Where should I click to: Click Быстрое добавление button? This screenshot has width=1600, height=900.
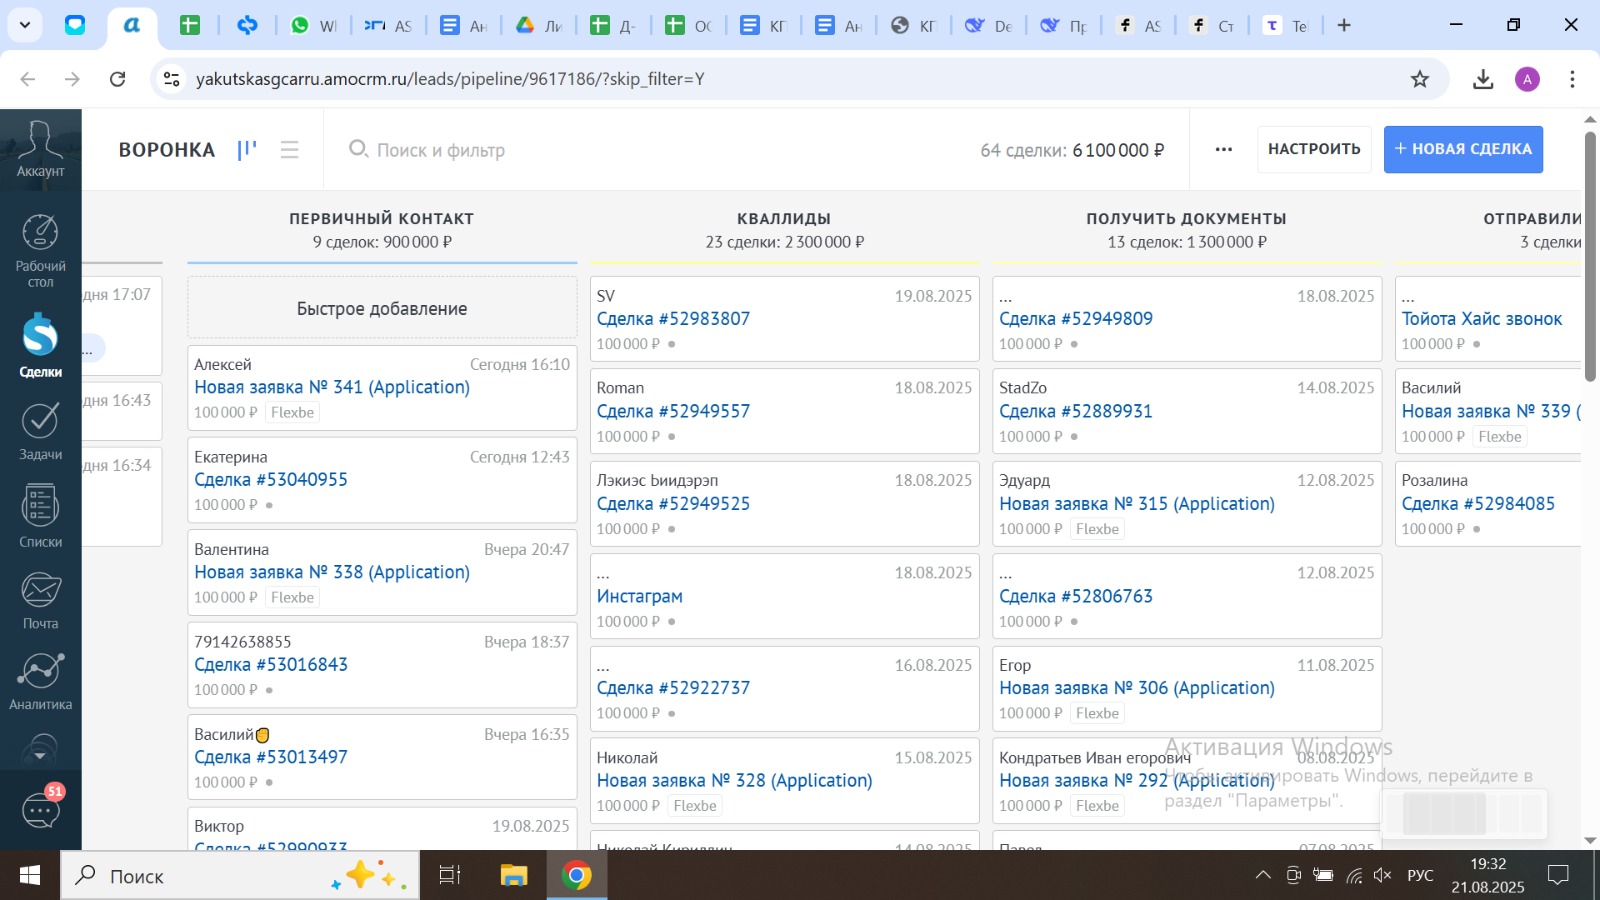(382, 308)
